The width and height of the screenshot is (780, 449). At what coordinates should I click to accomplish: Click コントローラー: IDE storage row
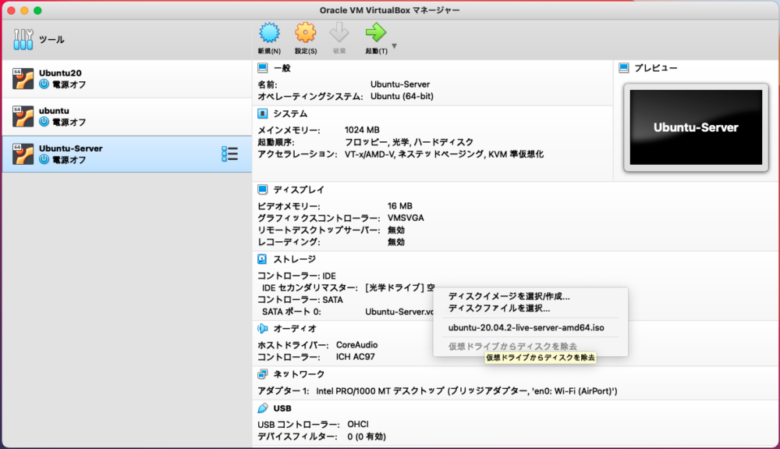coord(296,276)
